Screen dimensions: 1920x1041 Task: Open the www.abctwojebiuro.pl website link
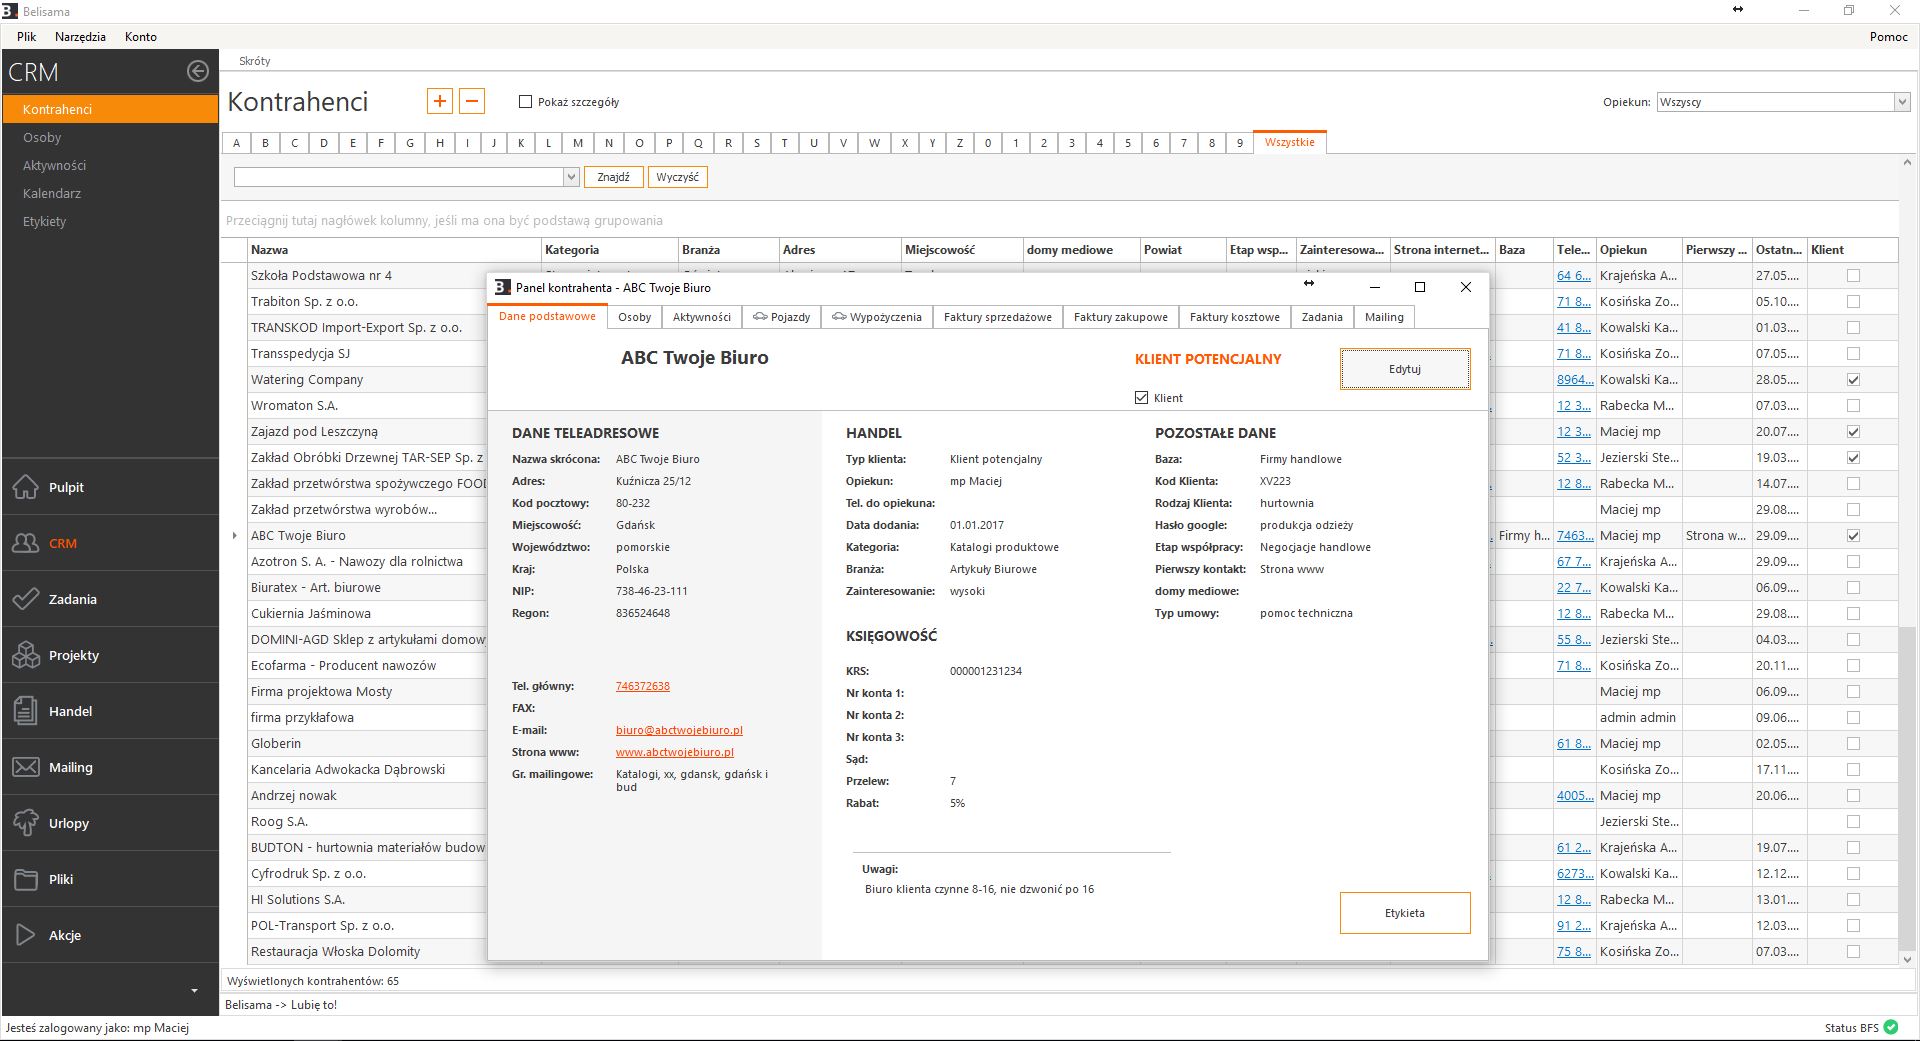[674, 752]
